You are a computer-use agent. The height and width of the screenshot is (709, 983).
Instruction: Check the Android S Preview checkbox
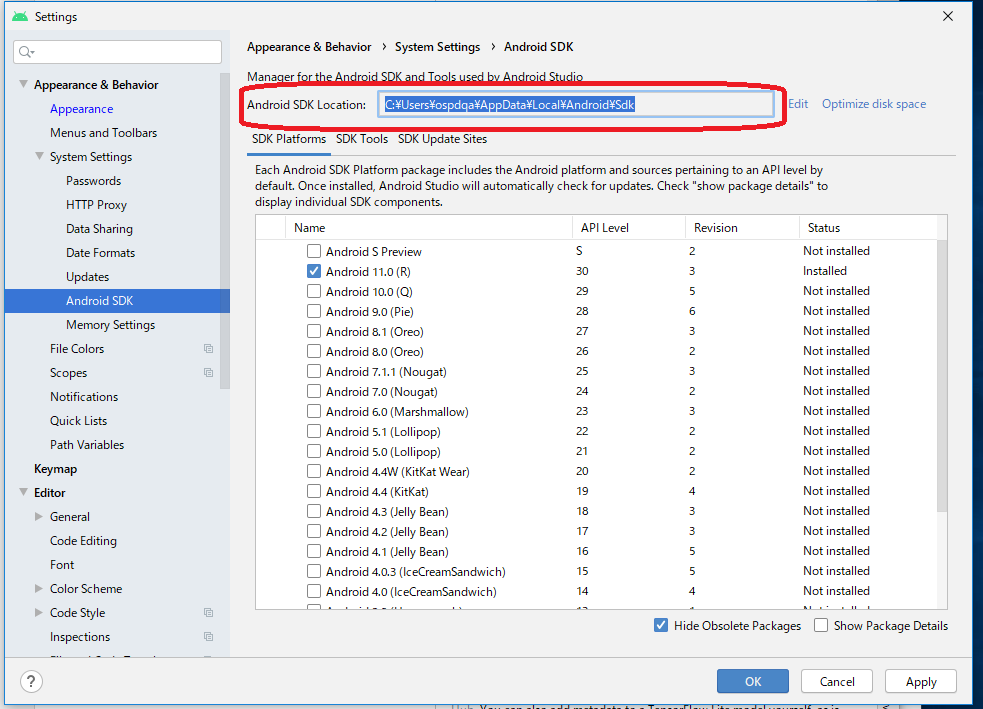pos(313,251)
